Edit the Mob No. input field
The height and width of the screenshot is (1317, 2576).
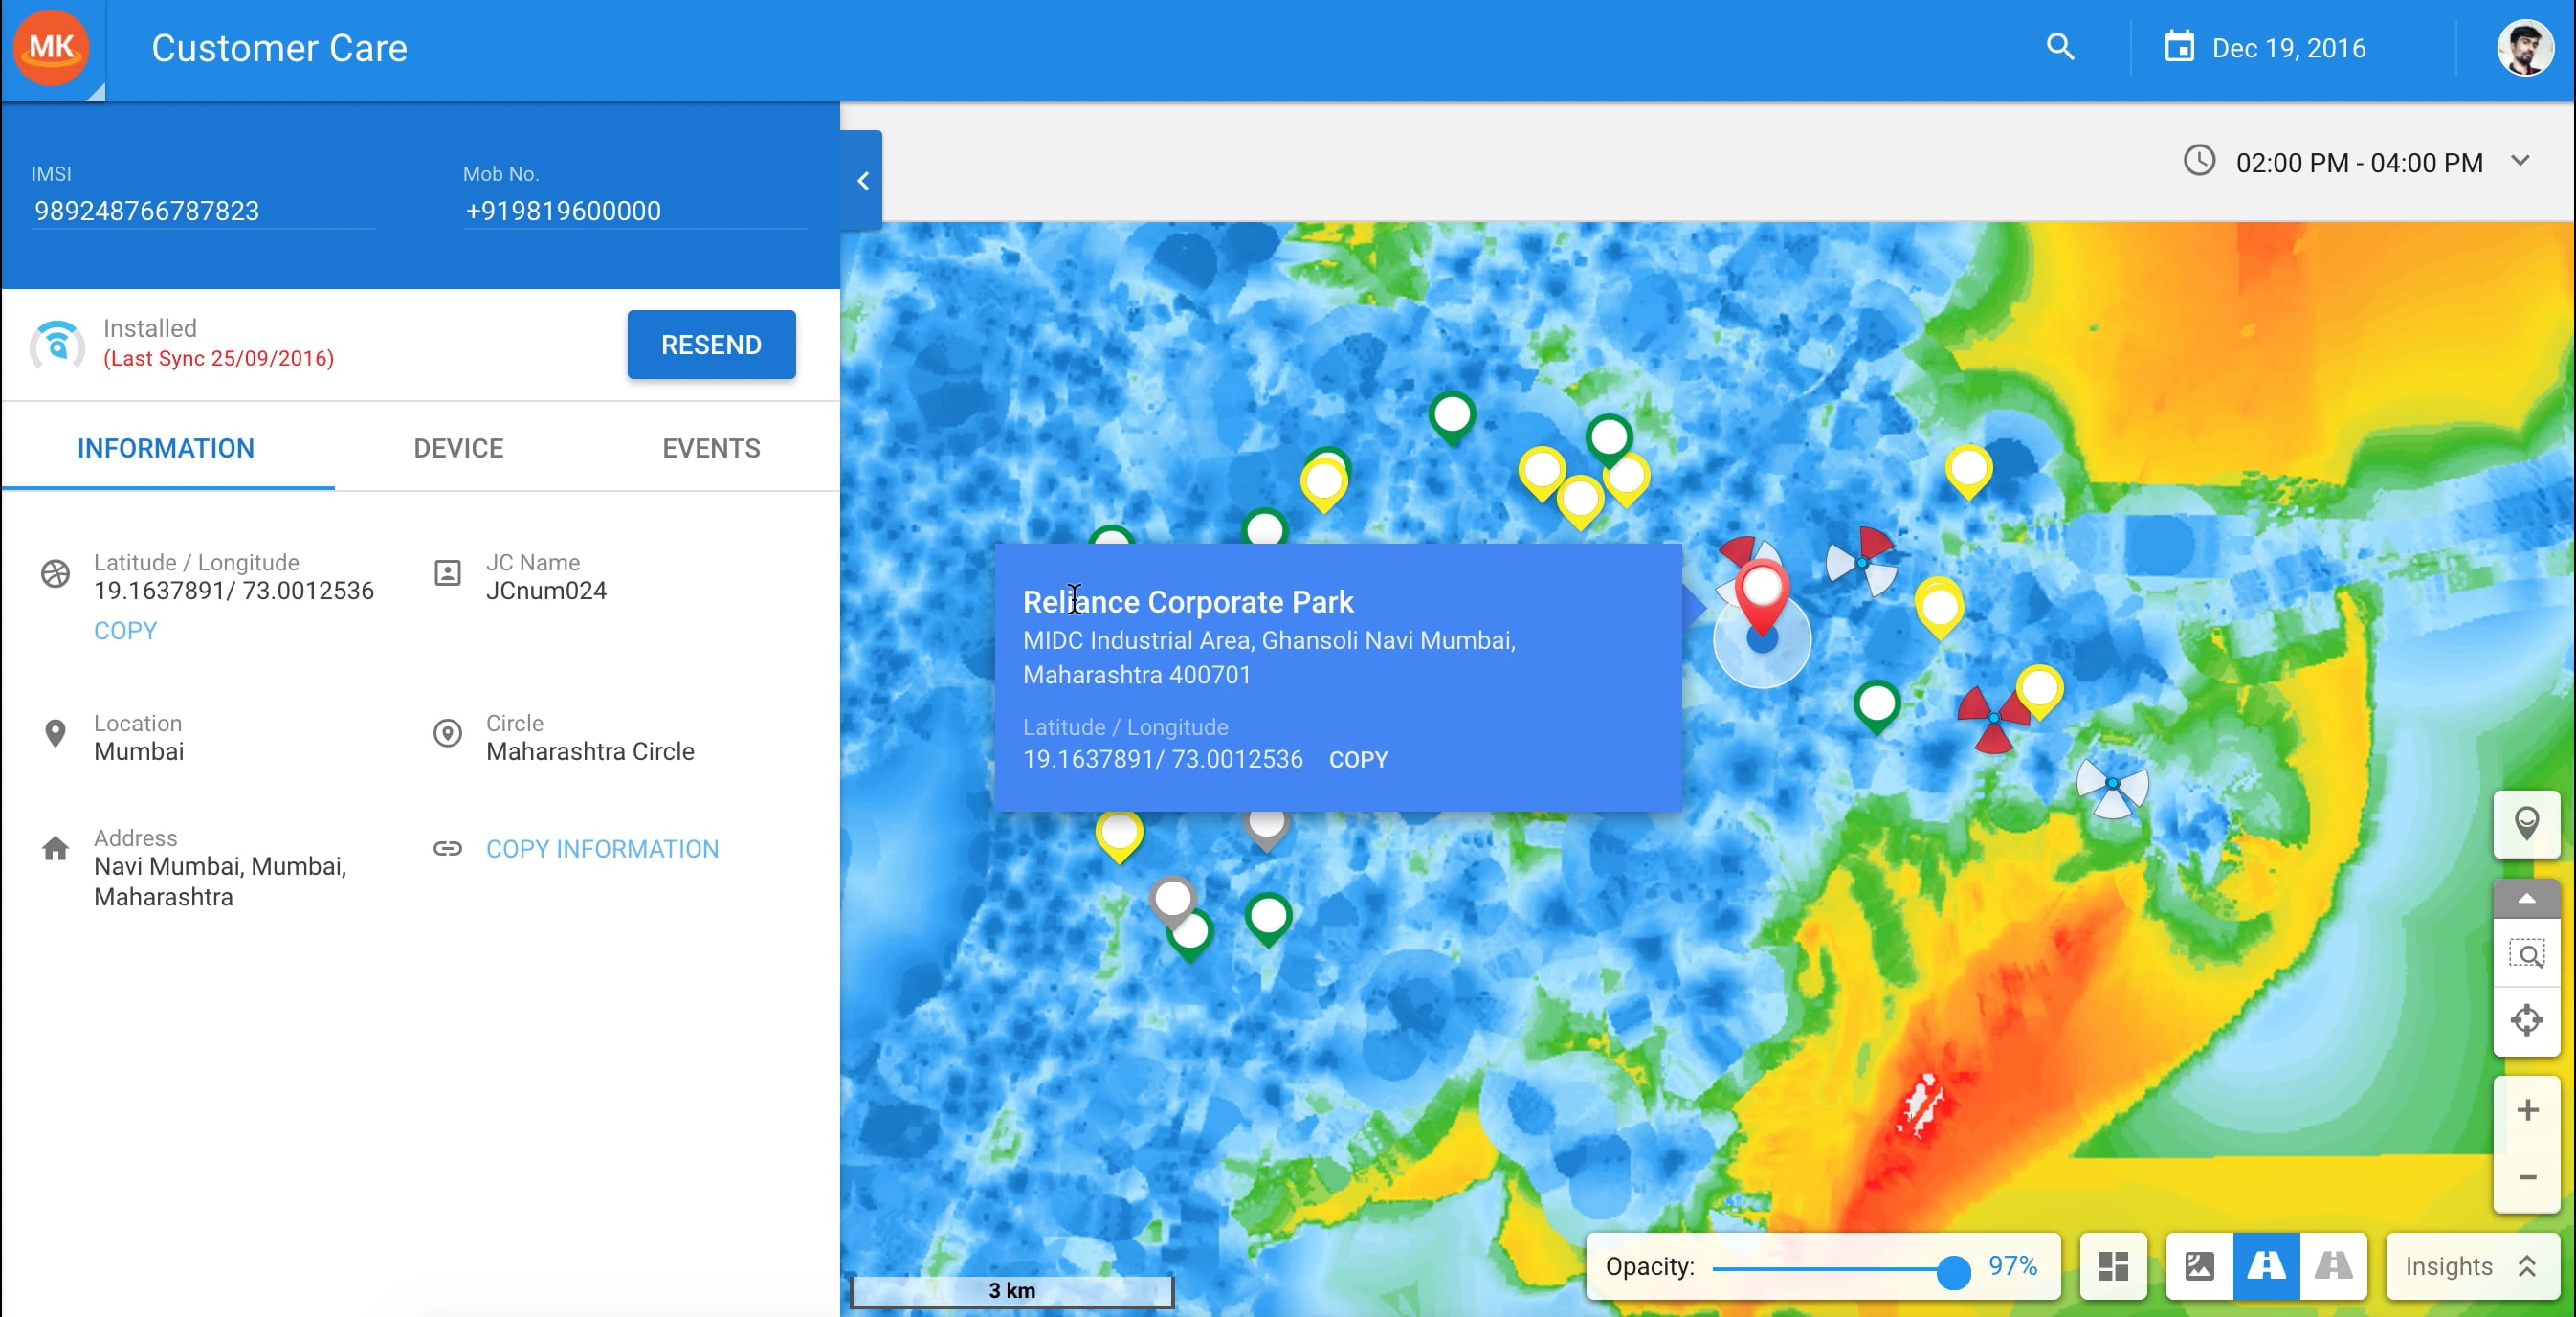634,211
